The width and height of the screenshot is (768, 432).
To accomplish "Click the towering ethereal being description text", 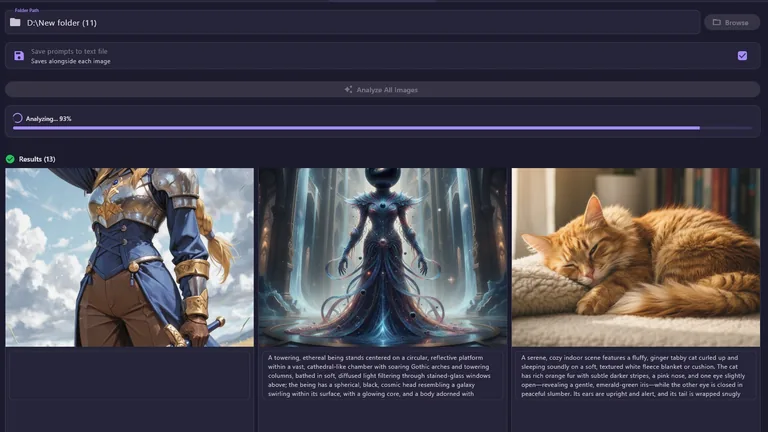I will (380, 376).
